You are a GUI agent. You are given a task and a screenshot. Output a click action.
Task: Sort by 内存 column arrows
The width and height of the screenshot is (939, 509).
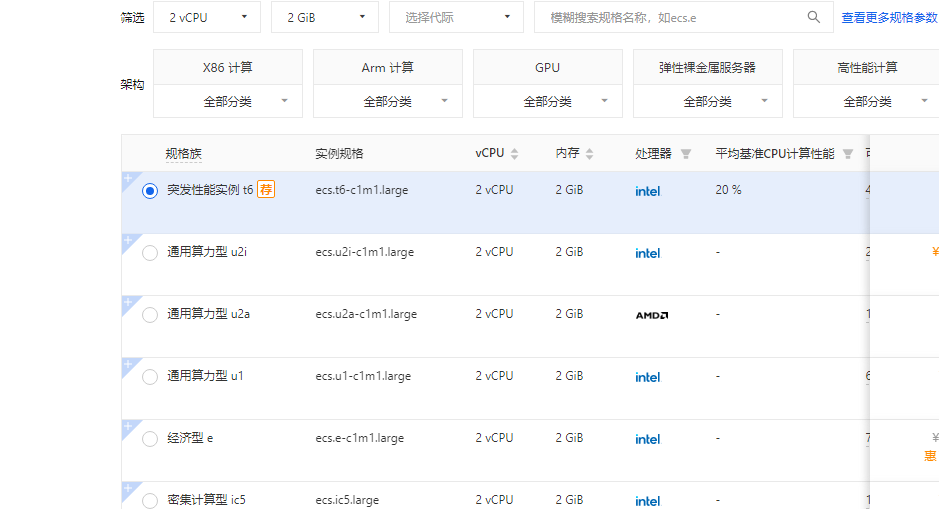589,154
